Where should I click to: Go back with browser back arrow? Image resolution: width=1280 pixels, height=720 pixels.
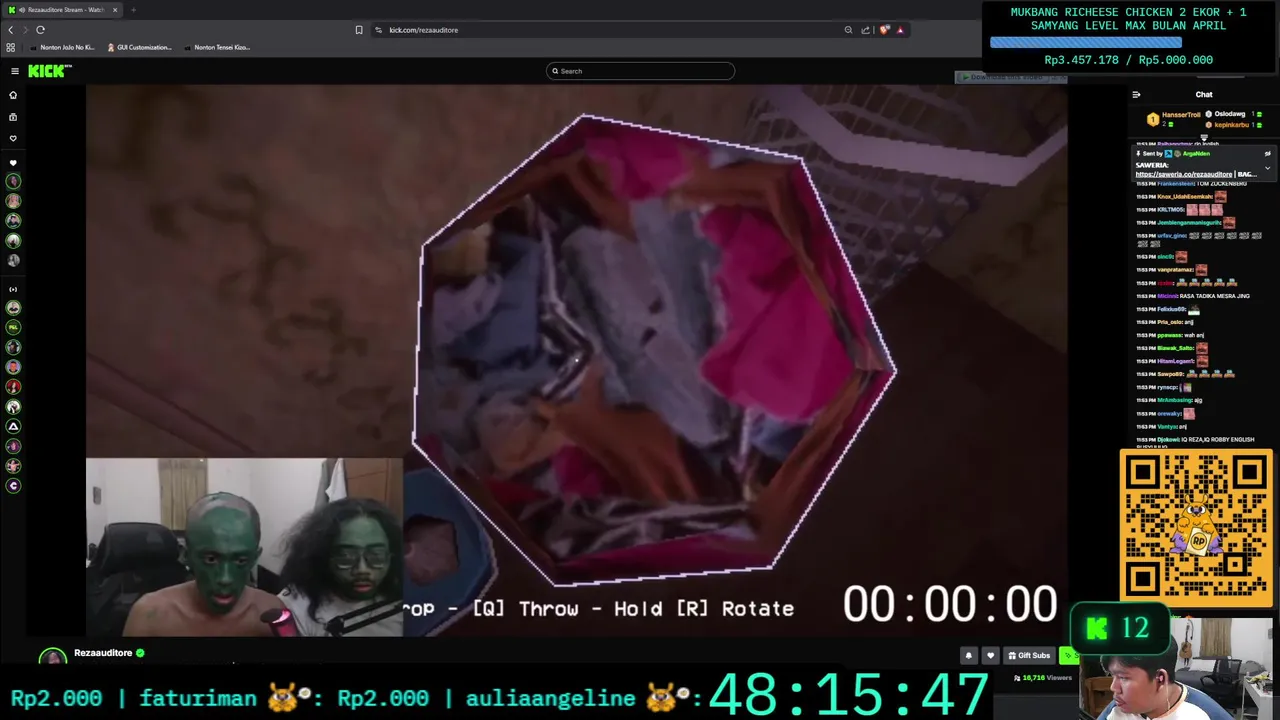[11, 30]
